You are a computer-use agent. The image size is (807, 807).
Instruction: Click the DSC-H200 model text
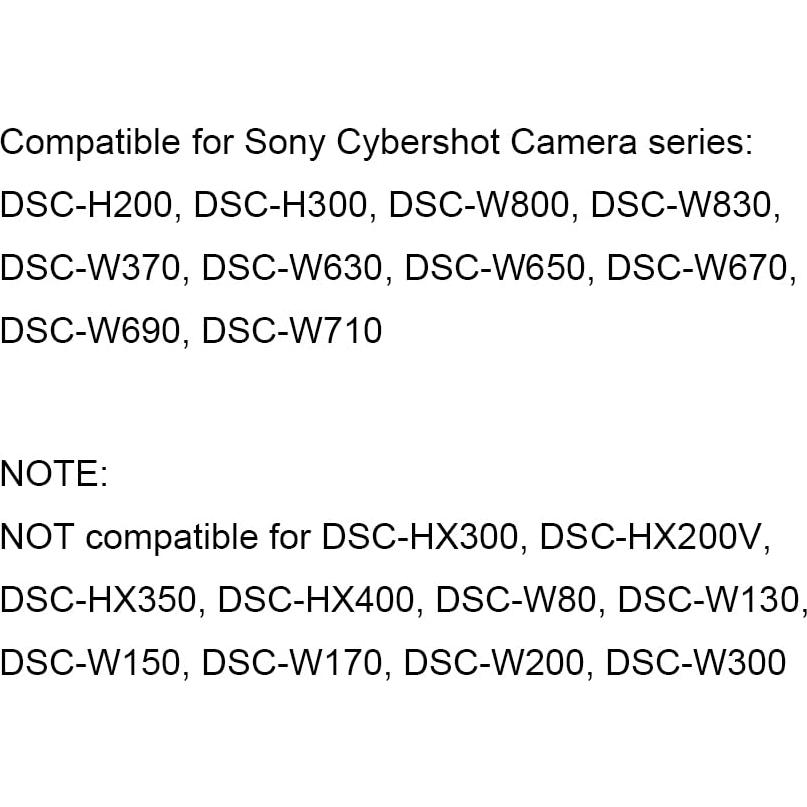(87, 205)
